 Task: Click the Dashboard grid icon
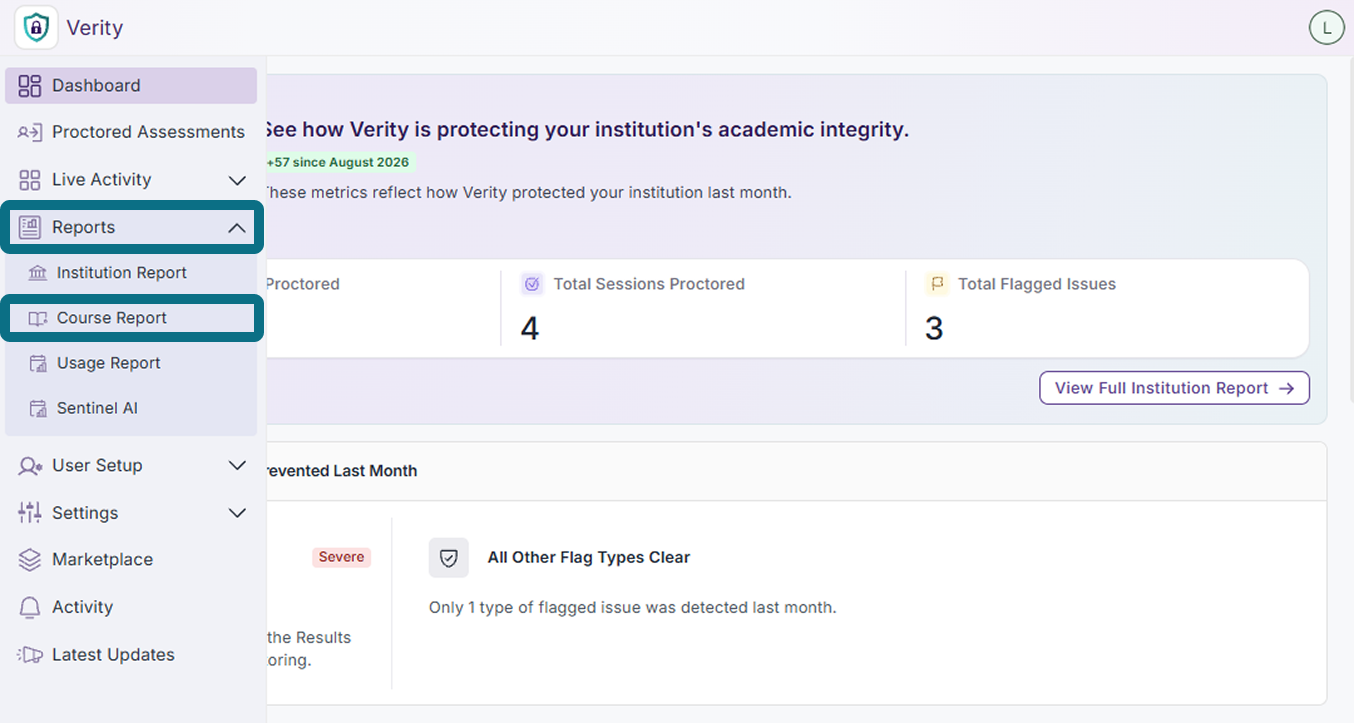pos(30,86)
